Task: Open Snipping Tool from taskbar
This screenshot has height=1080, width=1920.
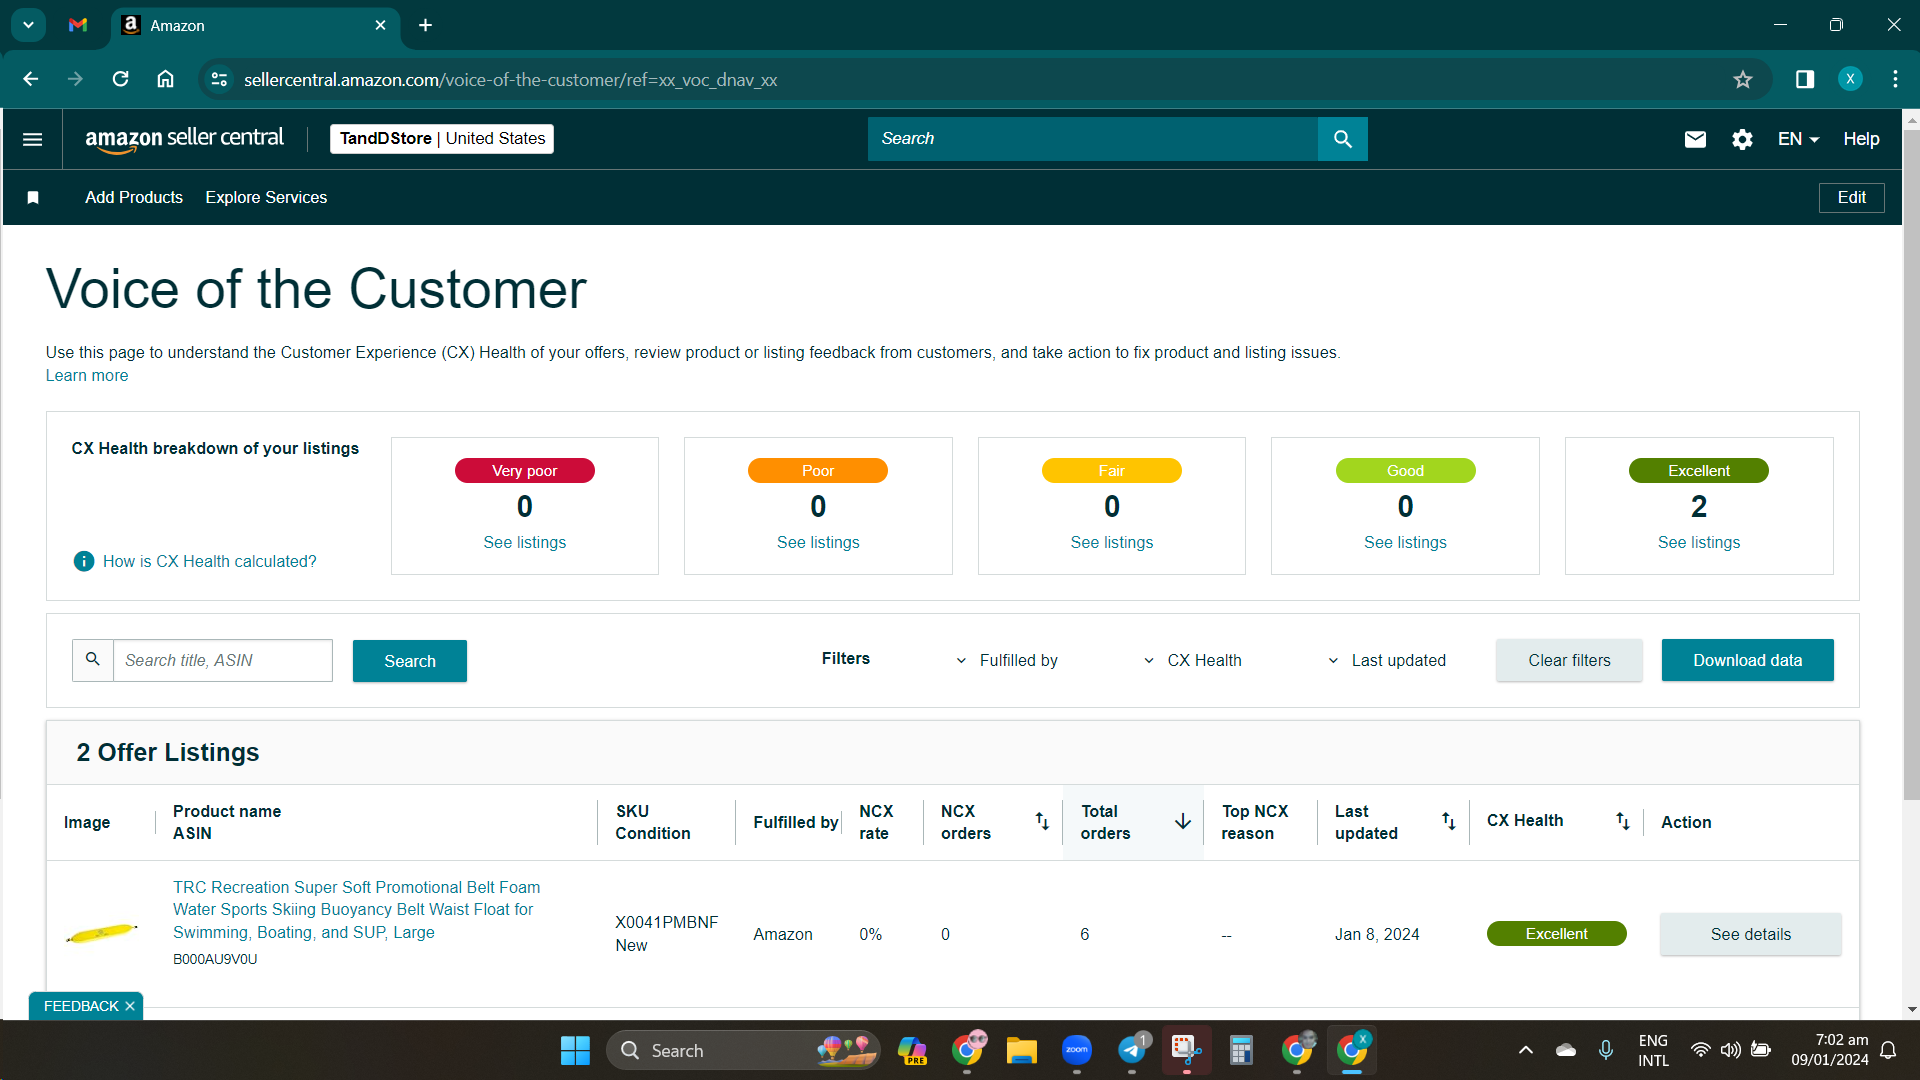Action: (1186, 1050)
